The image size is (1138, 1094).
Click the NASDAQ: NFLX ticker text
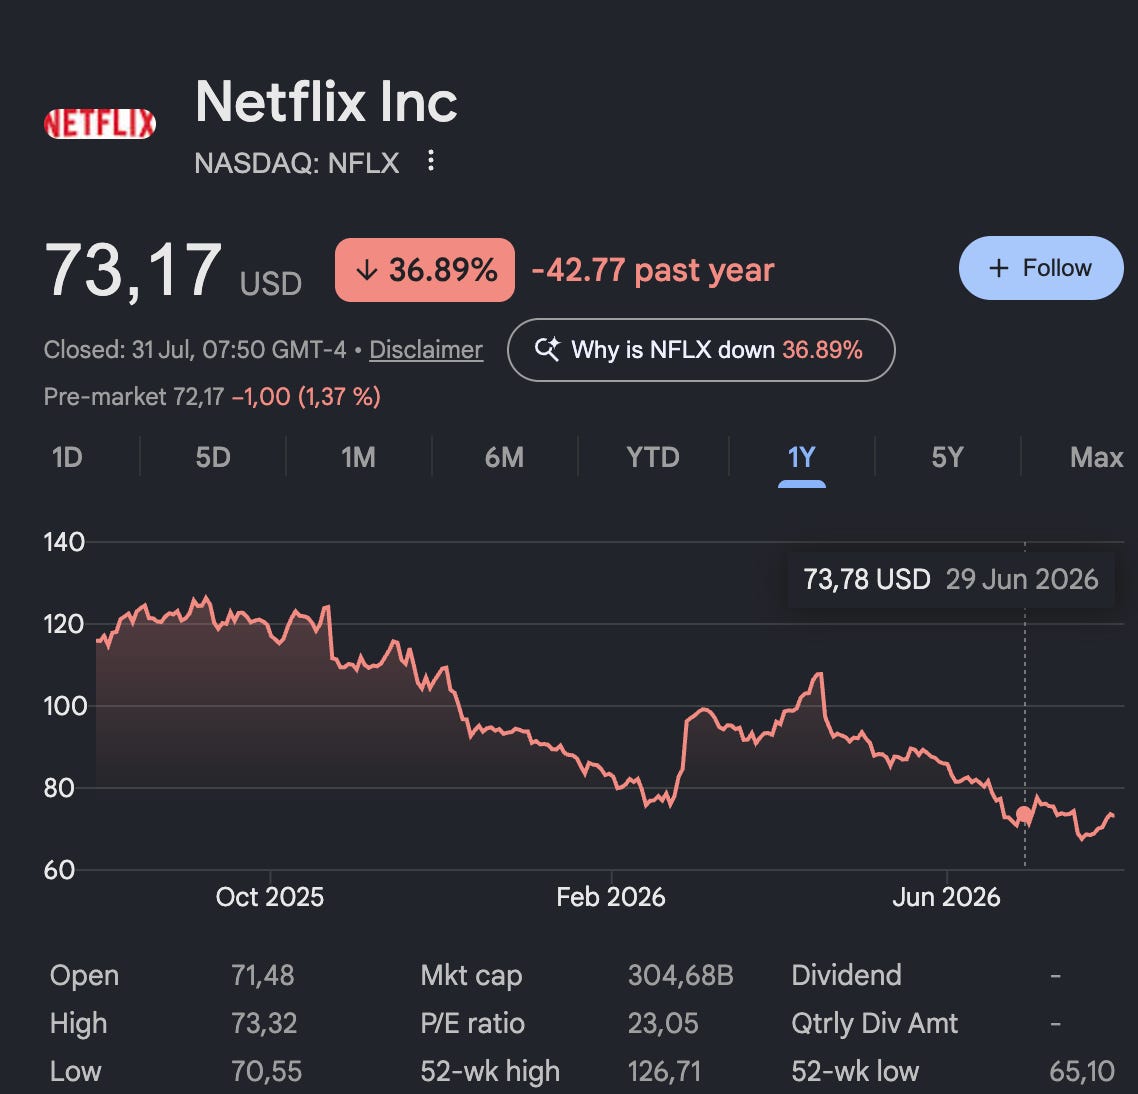(x=297, y=163)
